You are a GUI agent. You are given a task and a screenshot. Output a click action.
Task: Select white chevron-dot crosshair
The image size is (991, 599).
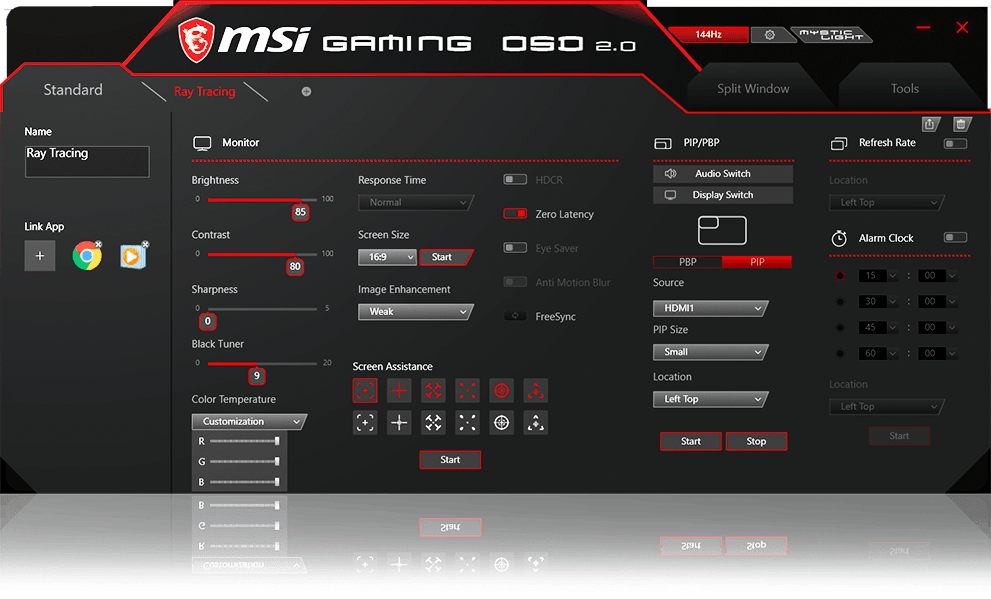(x=535, y=423)
